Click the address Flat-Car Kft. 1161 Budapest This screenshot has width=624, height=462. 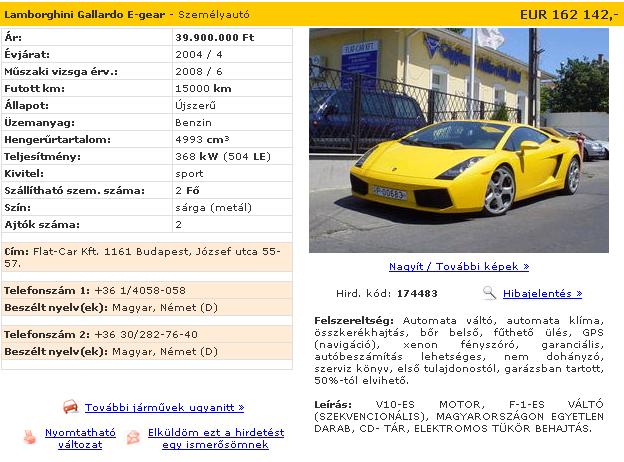click(x=142, y=257)
